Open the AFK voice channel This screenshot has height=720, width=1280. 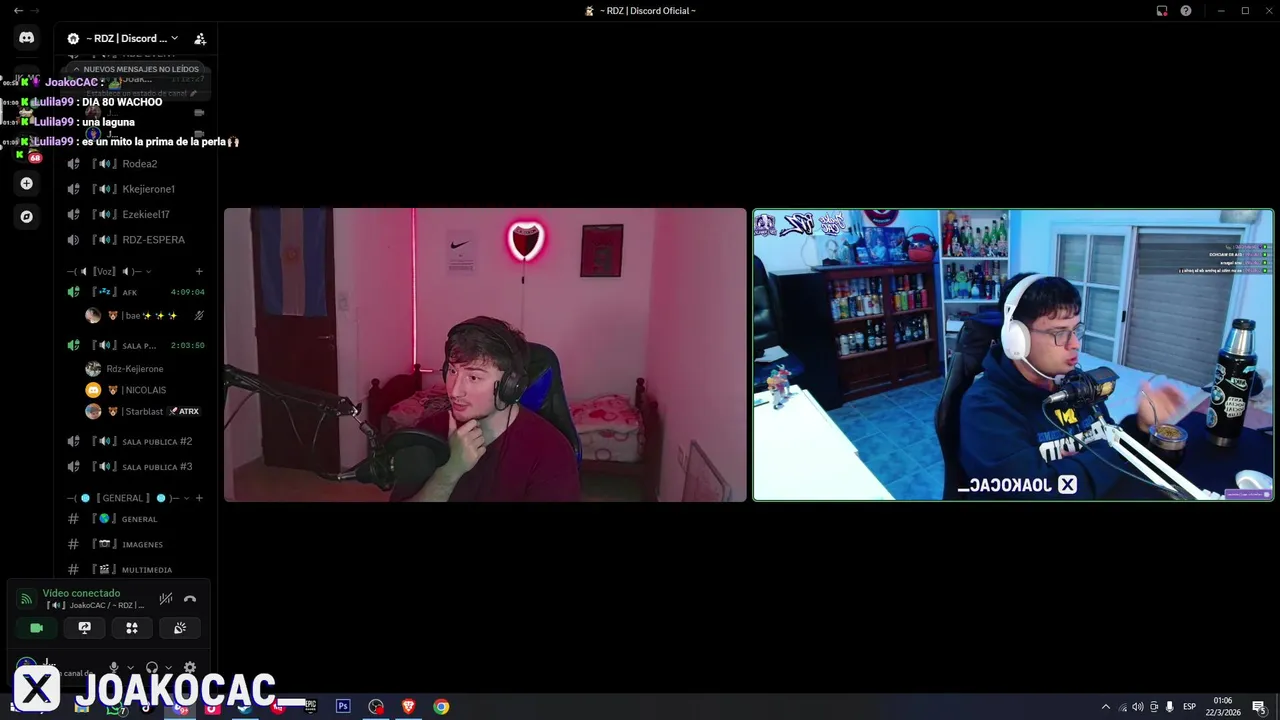click(135, 292)
